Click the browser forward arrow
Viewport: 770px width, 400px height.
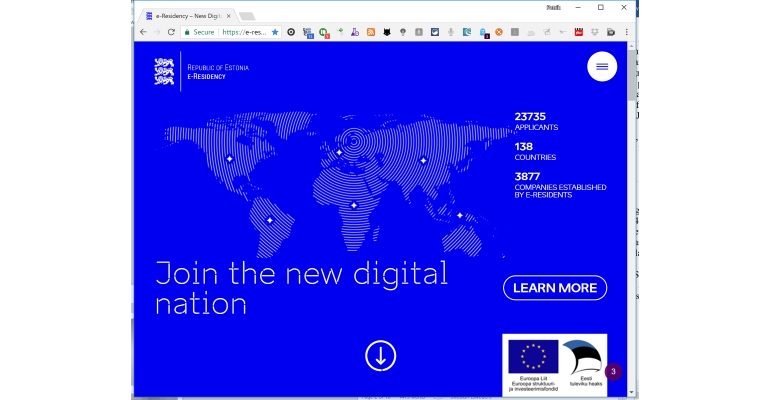(157, 32)
